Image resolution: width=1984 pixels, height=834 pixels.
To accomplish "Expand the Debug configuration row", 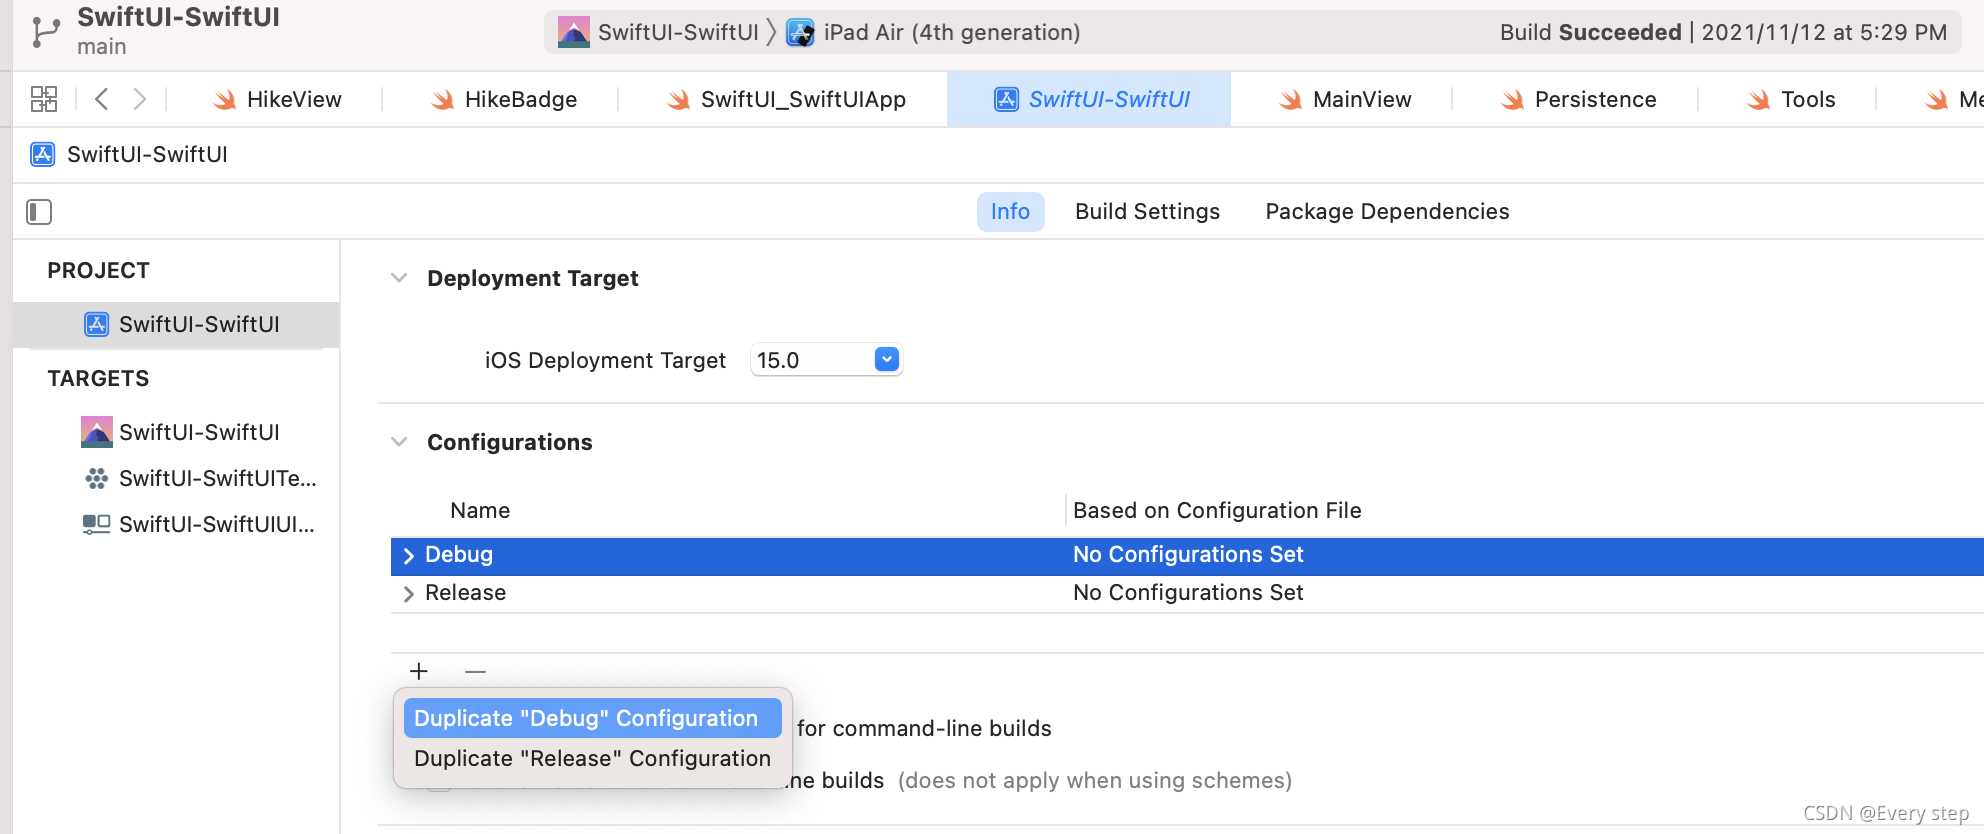I will click(408, 556).
